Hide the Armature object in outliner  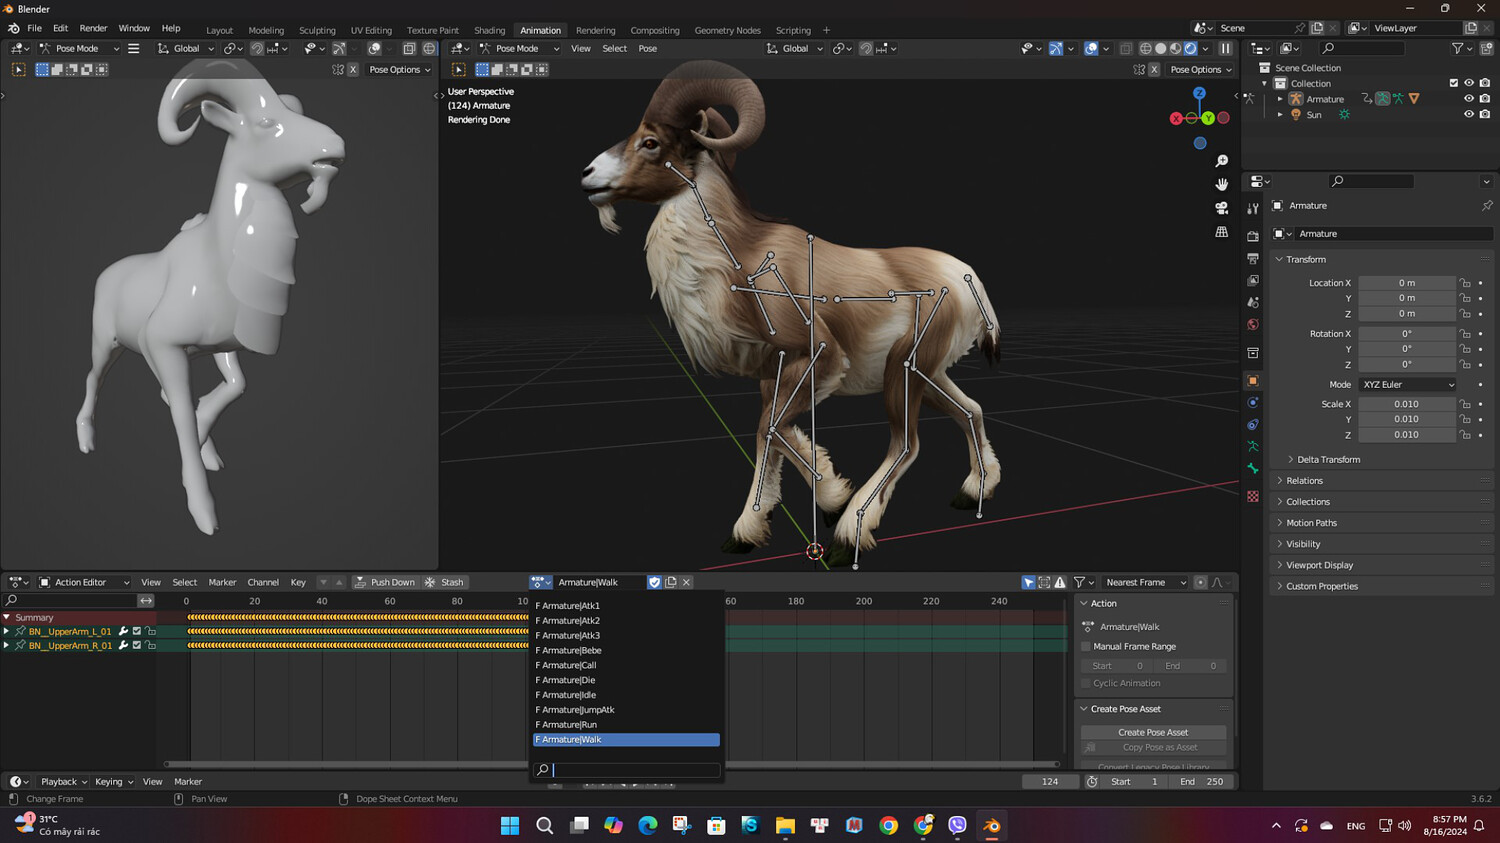[x=1468, y=99]
